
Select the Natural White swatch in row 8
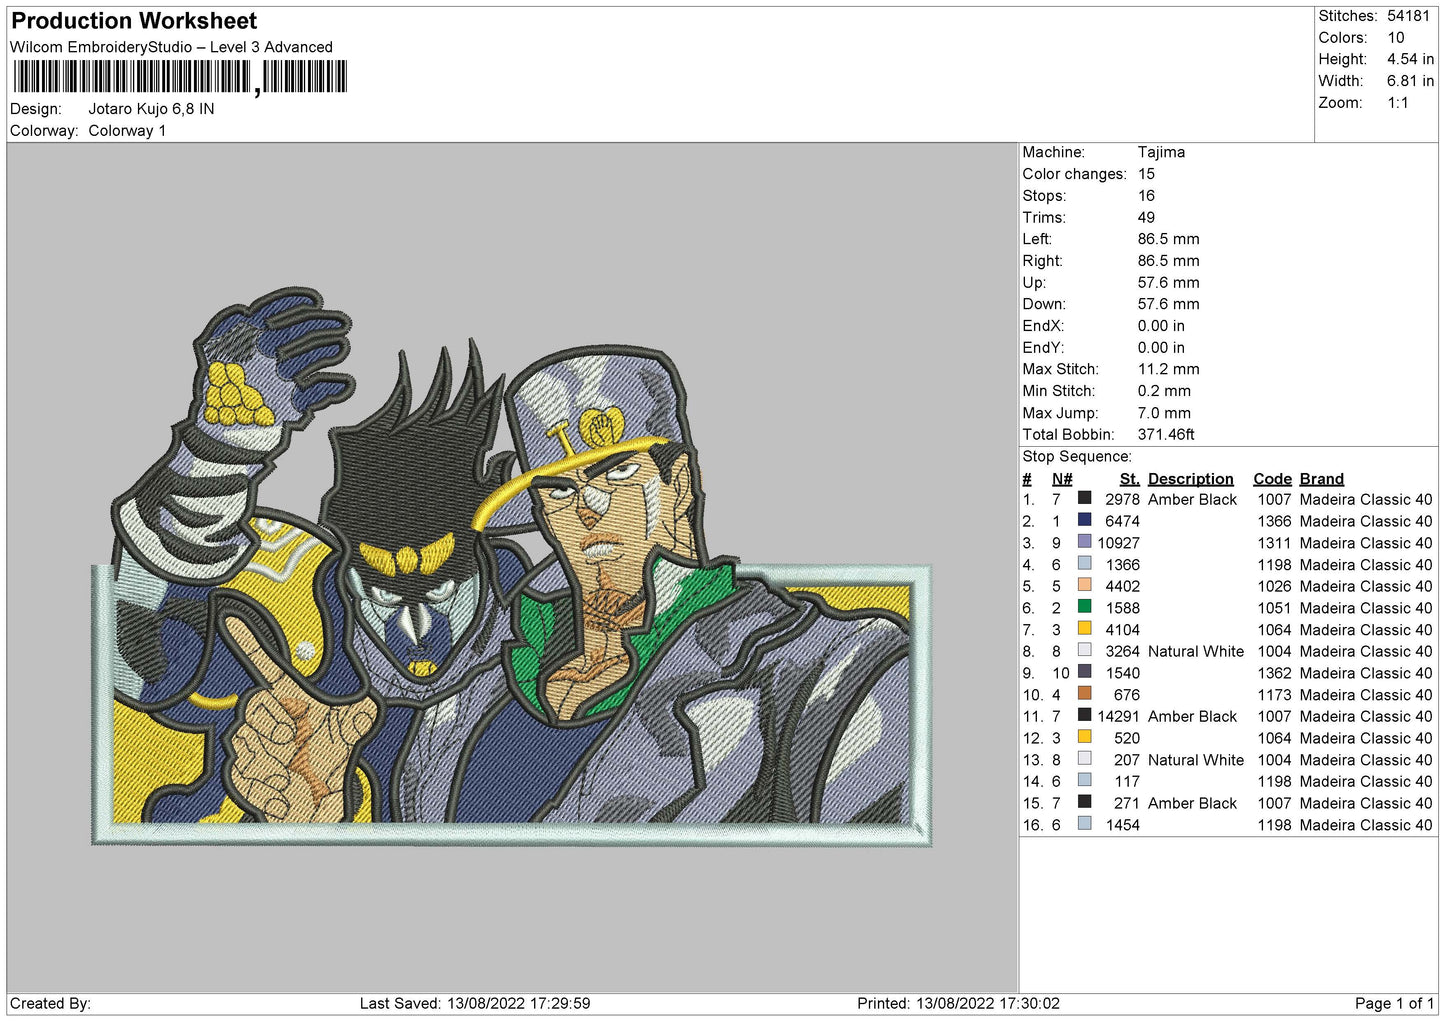tap(1084, 650)
